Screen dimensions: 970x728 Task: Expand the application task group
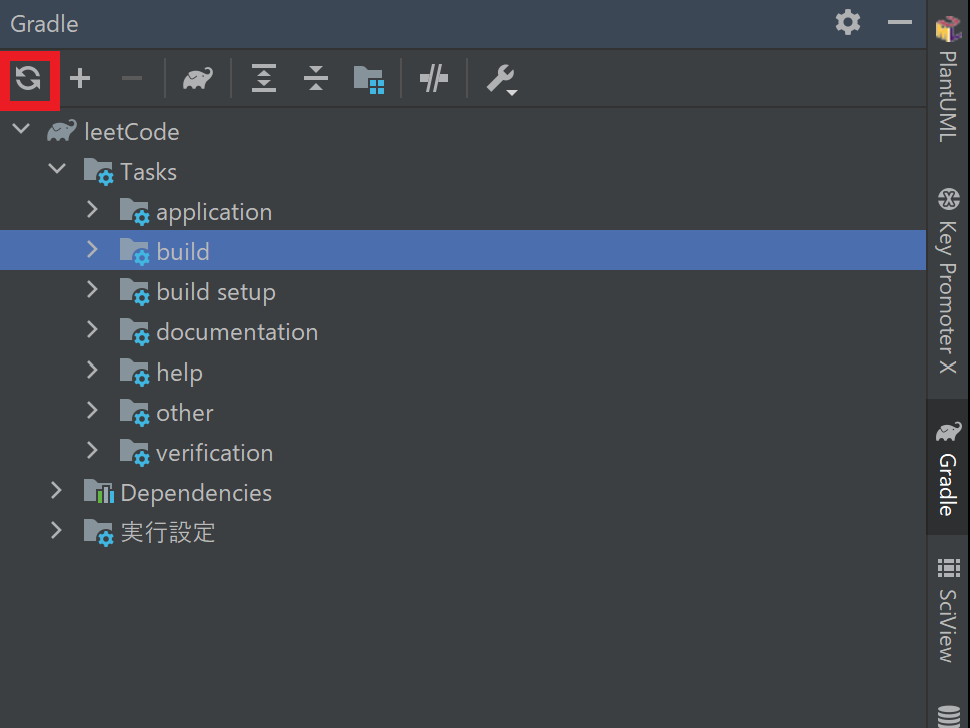(x=92, y=210)
